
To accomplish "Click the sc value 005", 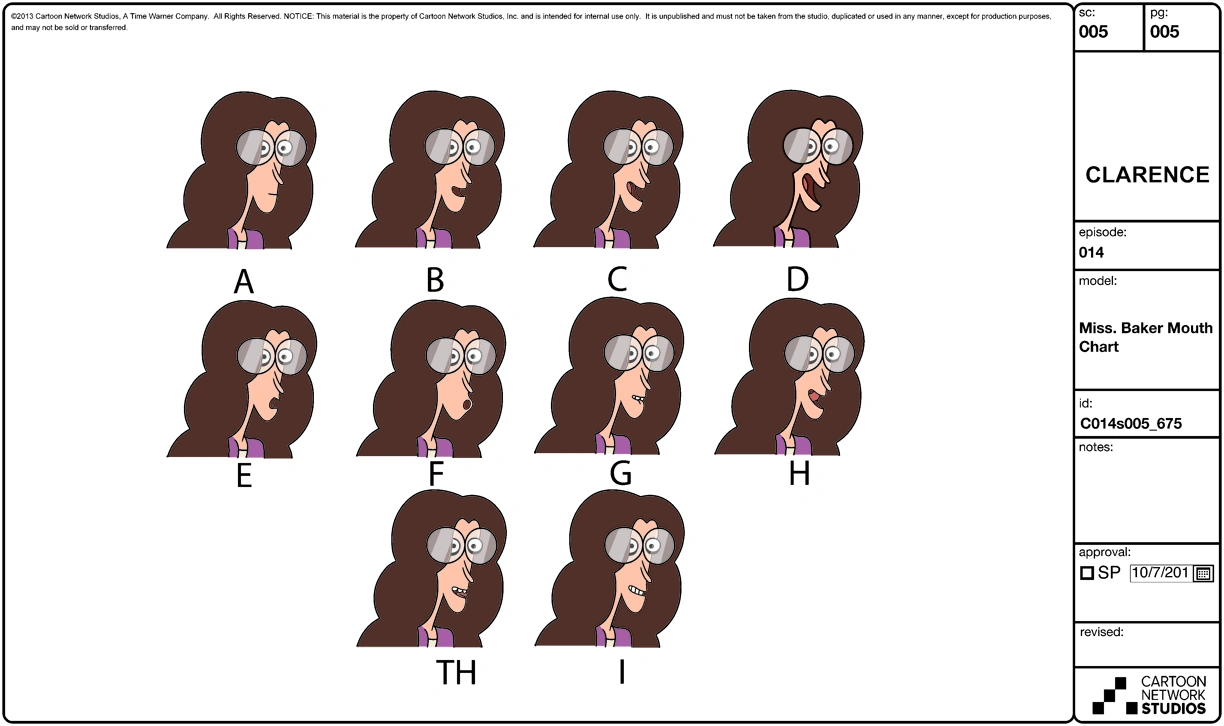I will [x=1094, y=32].
